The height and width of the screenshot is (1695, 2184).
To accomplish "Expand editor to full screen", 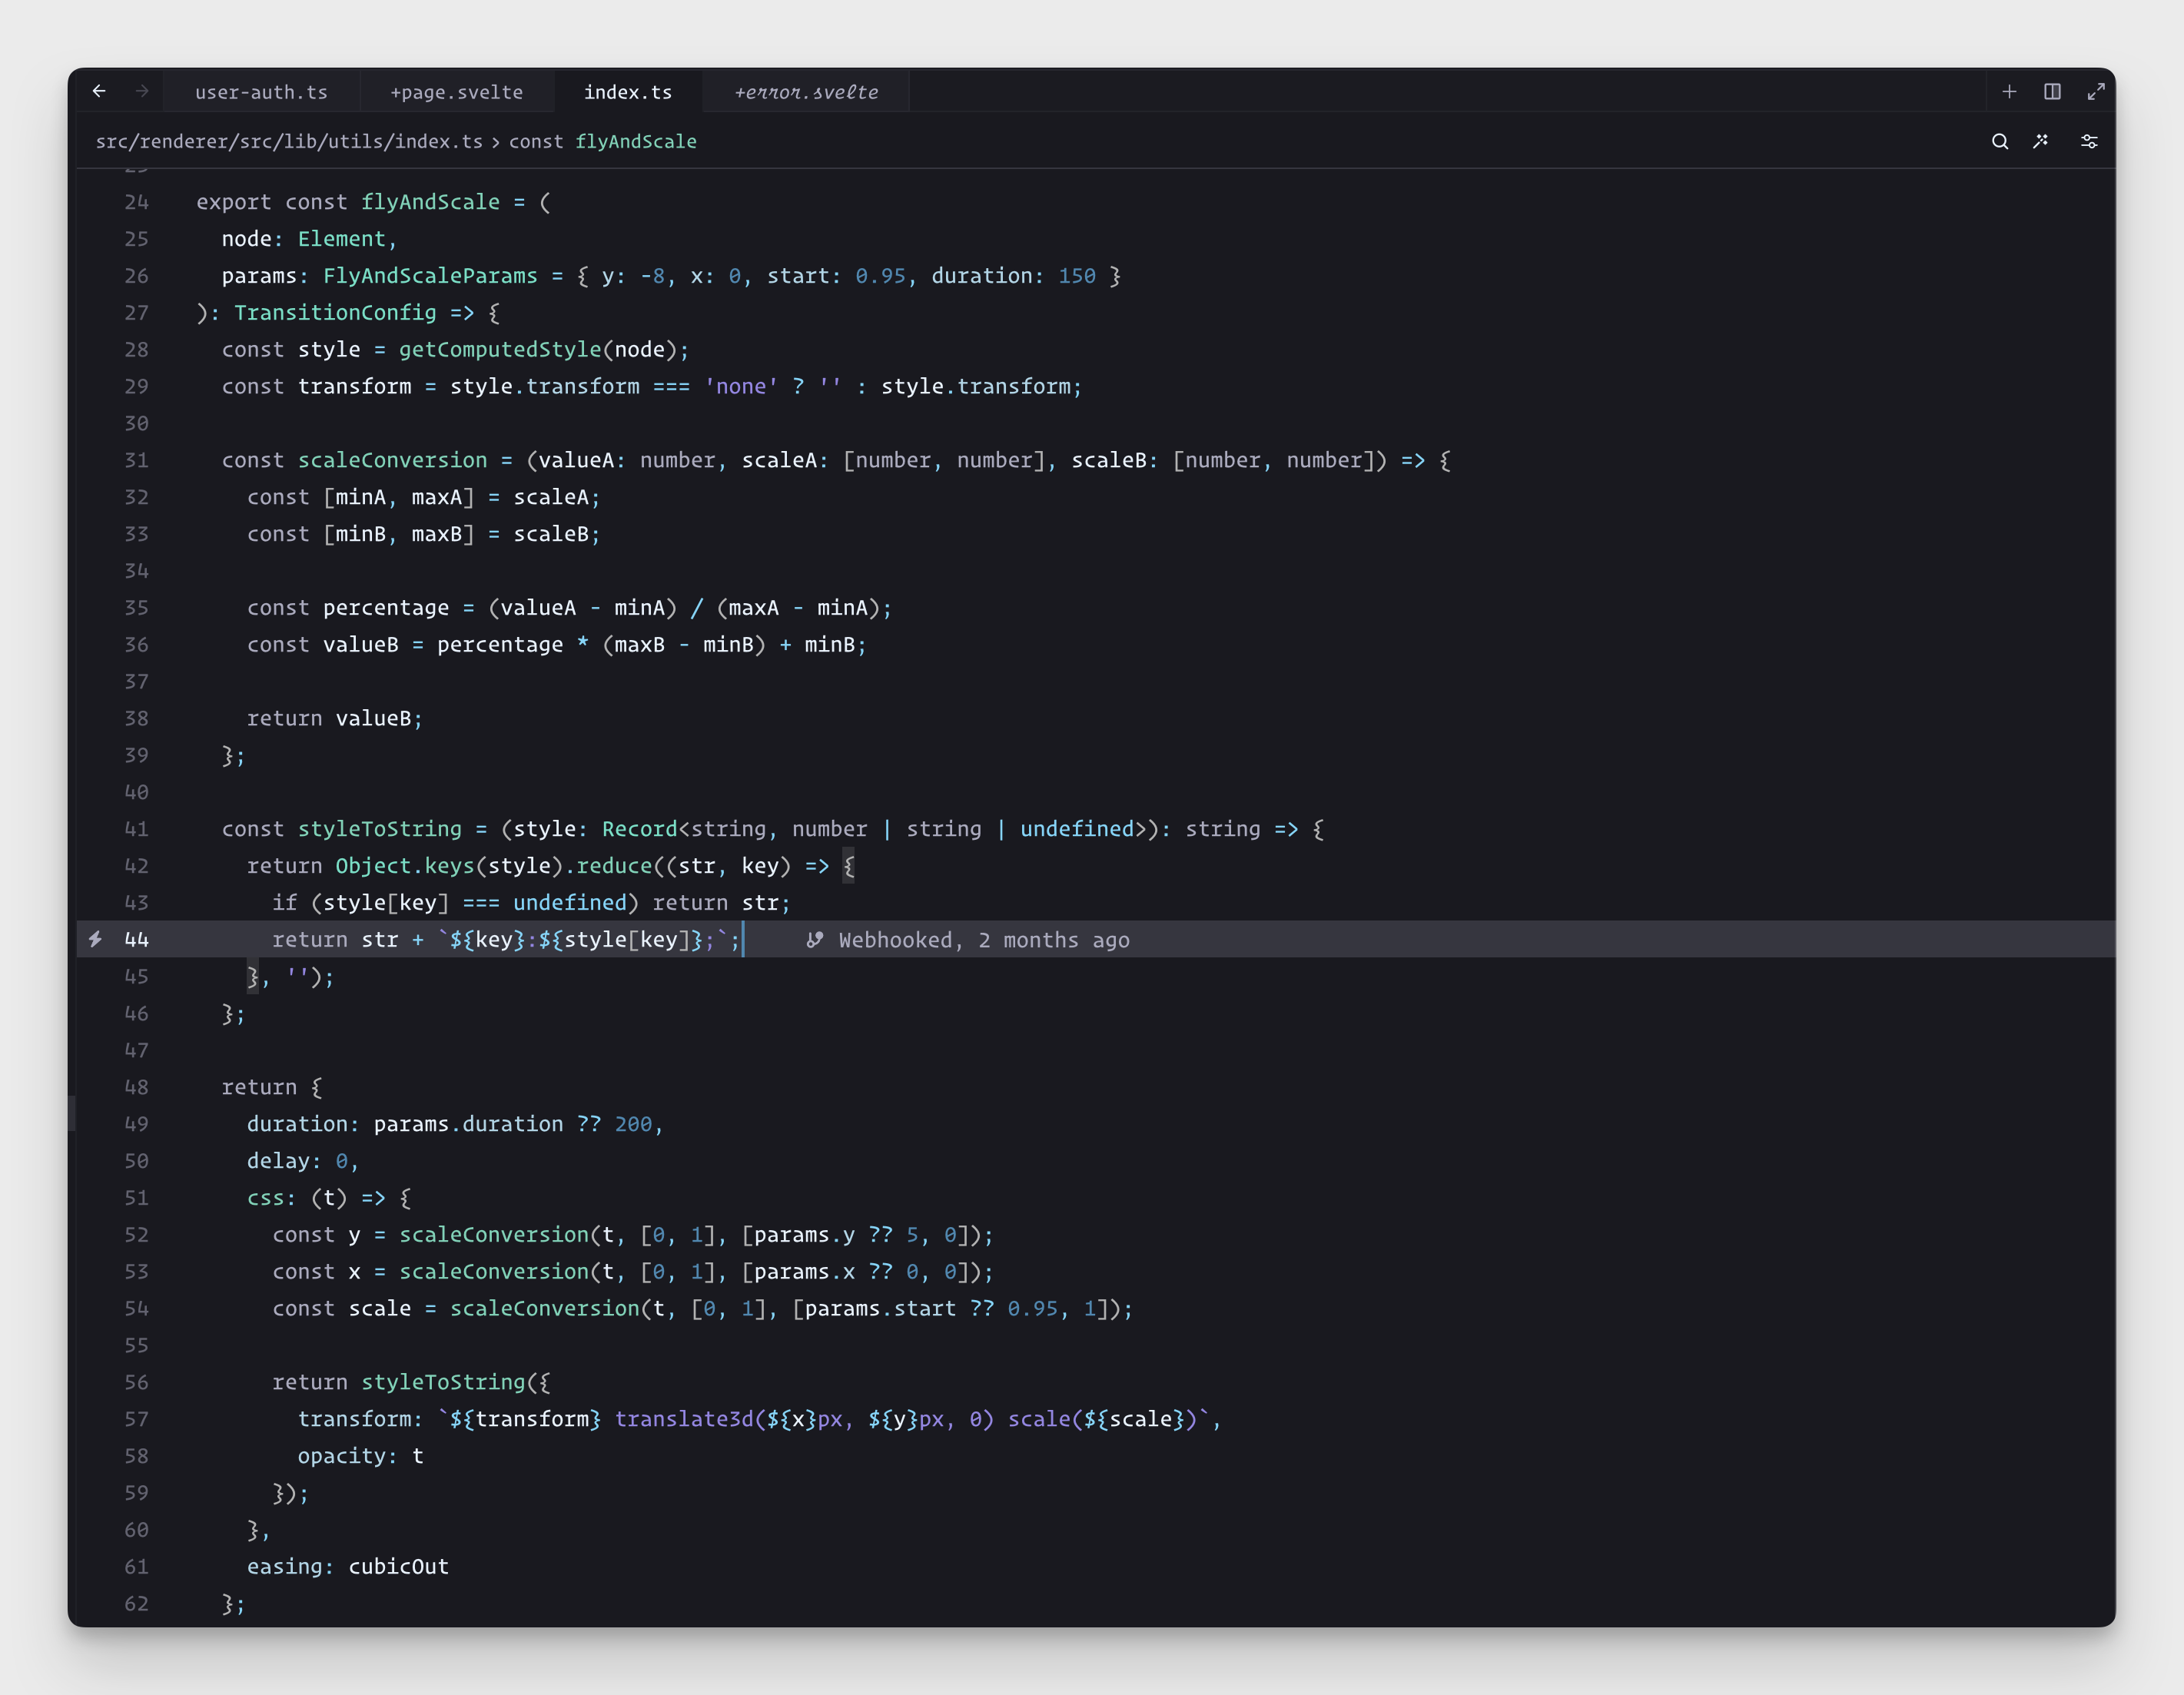I will 2096,92.
